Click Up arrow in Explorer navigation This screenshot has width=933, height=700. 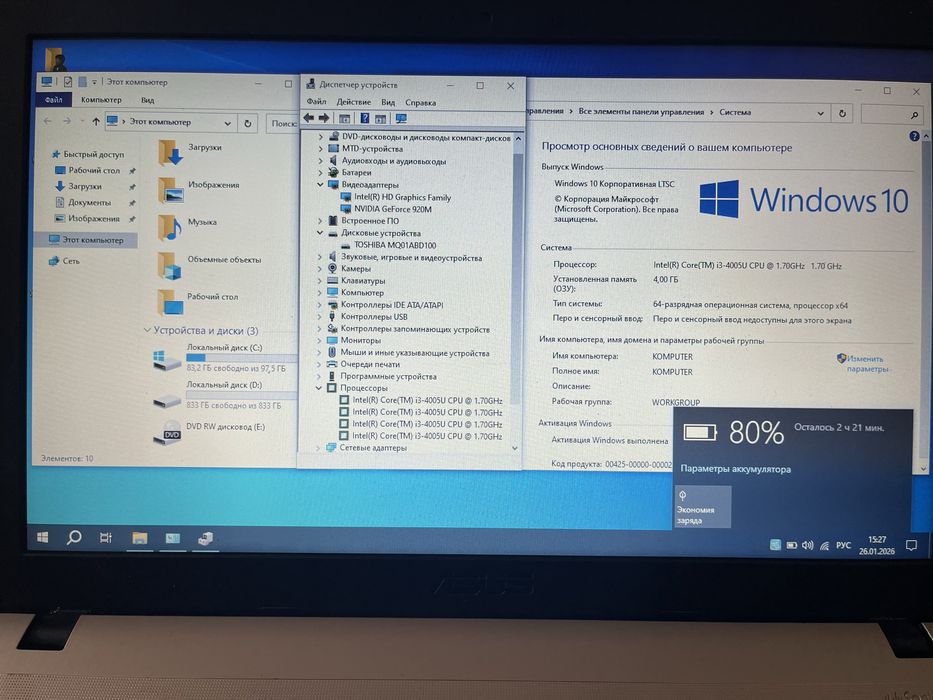(x=96, y=121)
